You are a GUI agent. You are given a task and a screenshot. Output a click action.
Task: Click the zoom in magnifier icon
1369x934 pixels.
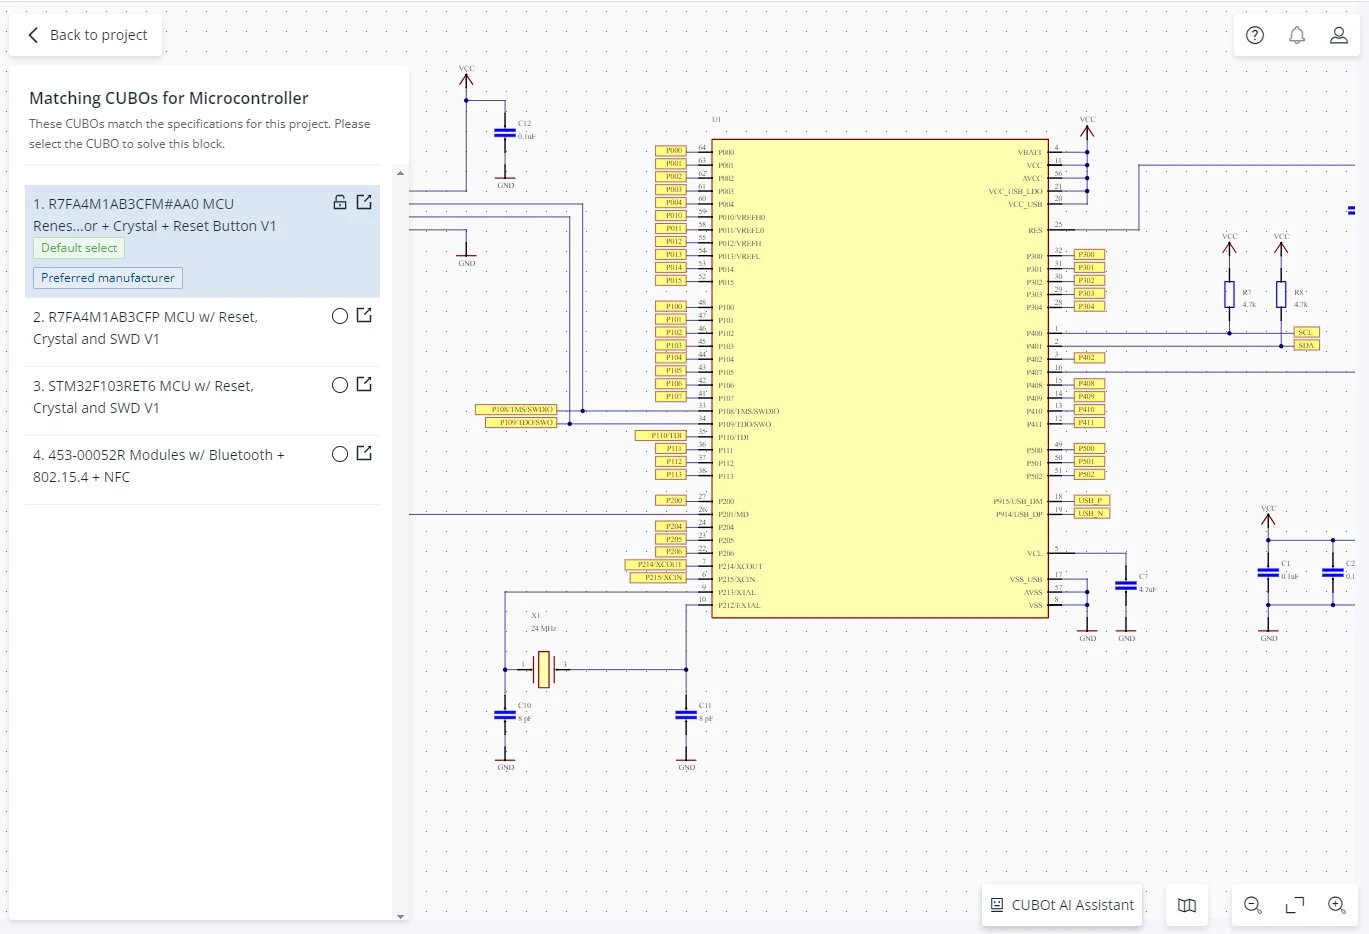(x=1336, y=905)
